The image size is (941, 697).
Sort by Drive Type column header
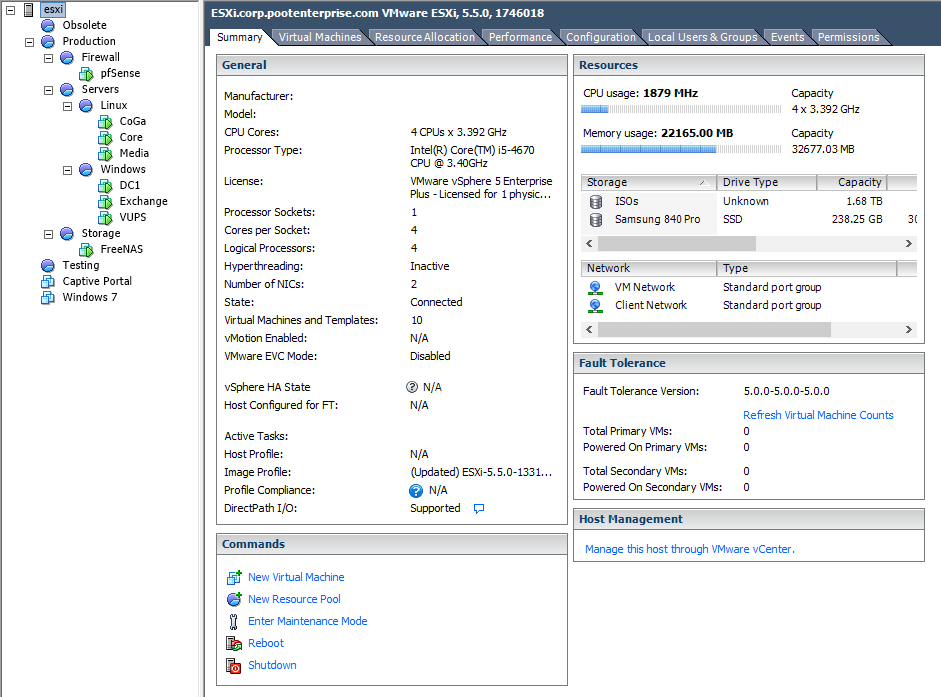(x=766, y=183)
